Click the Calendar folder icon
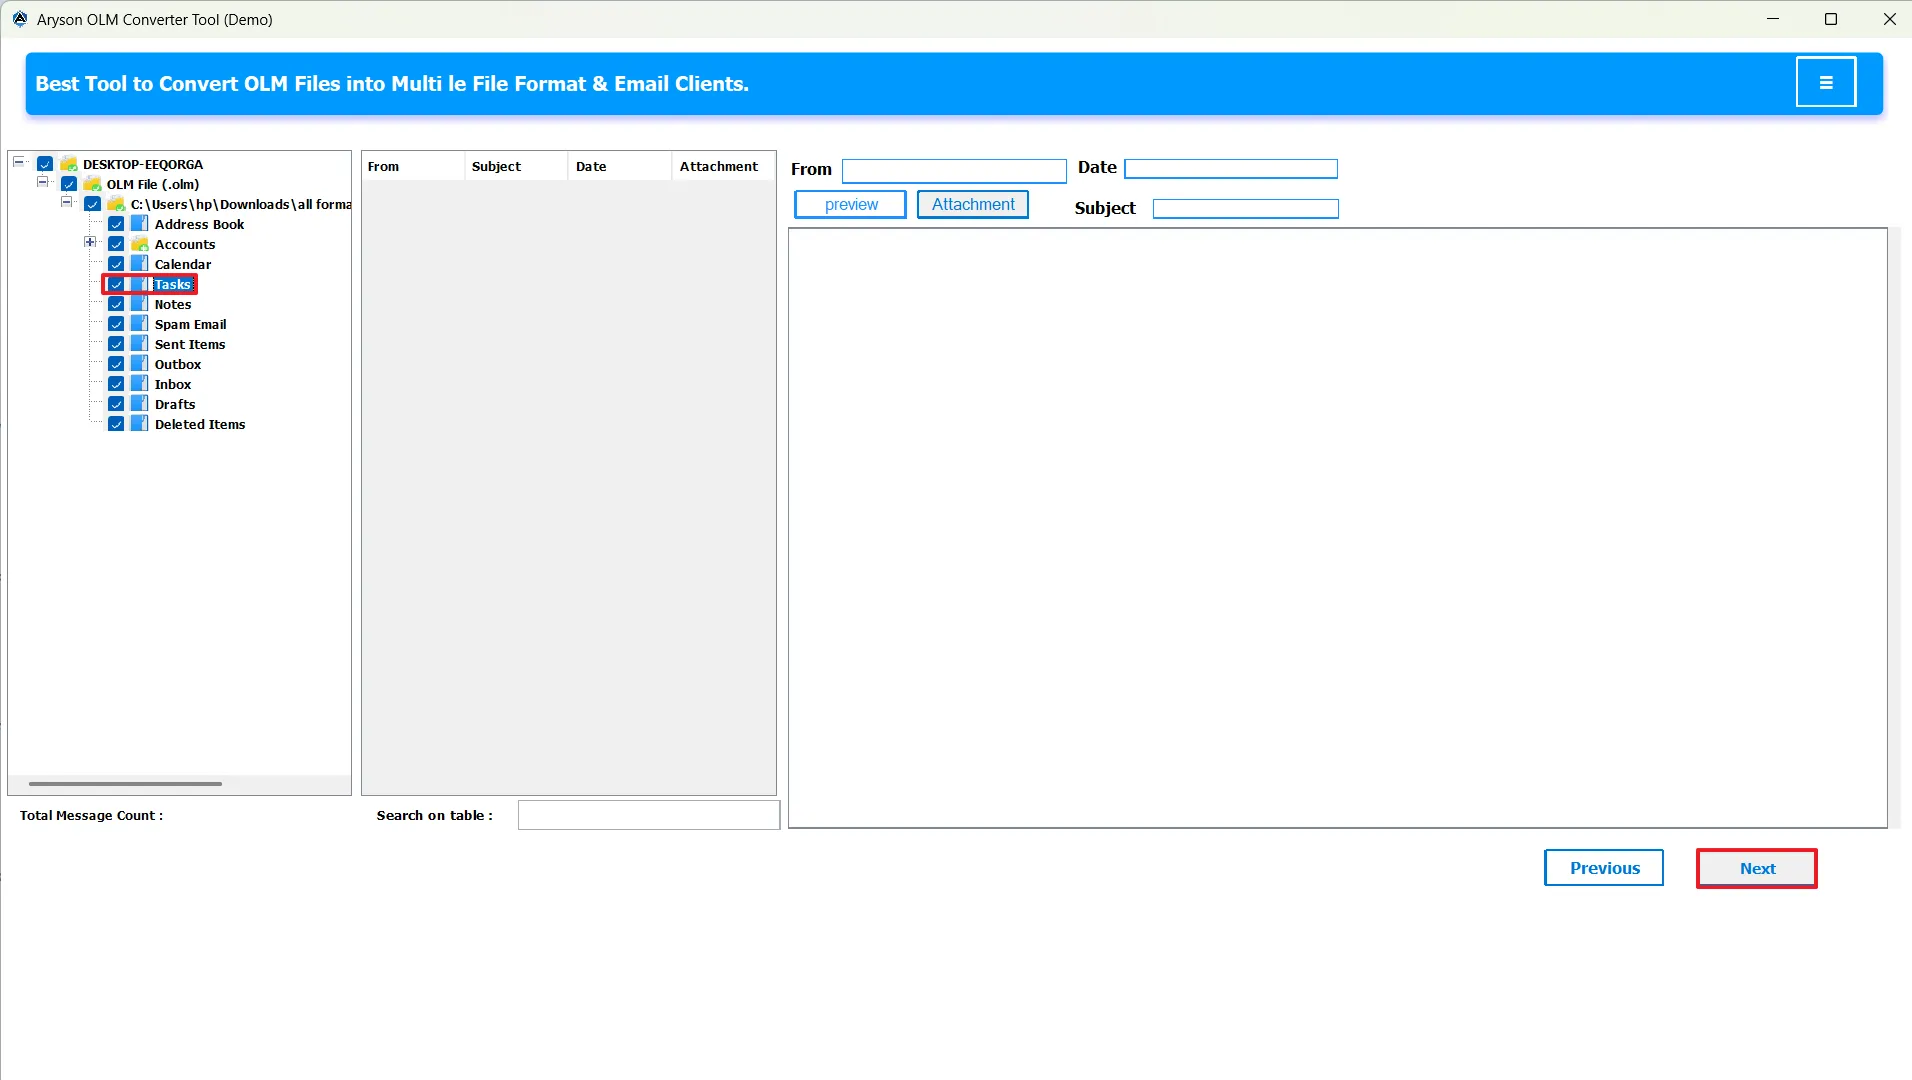Image resolution: width=1912 pixels, height=1080 pixels. [141, 264]
